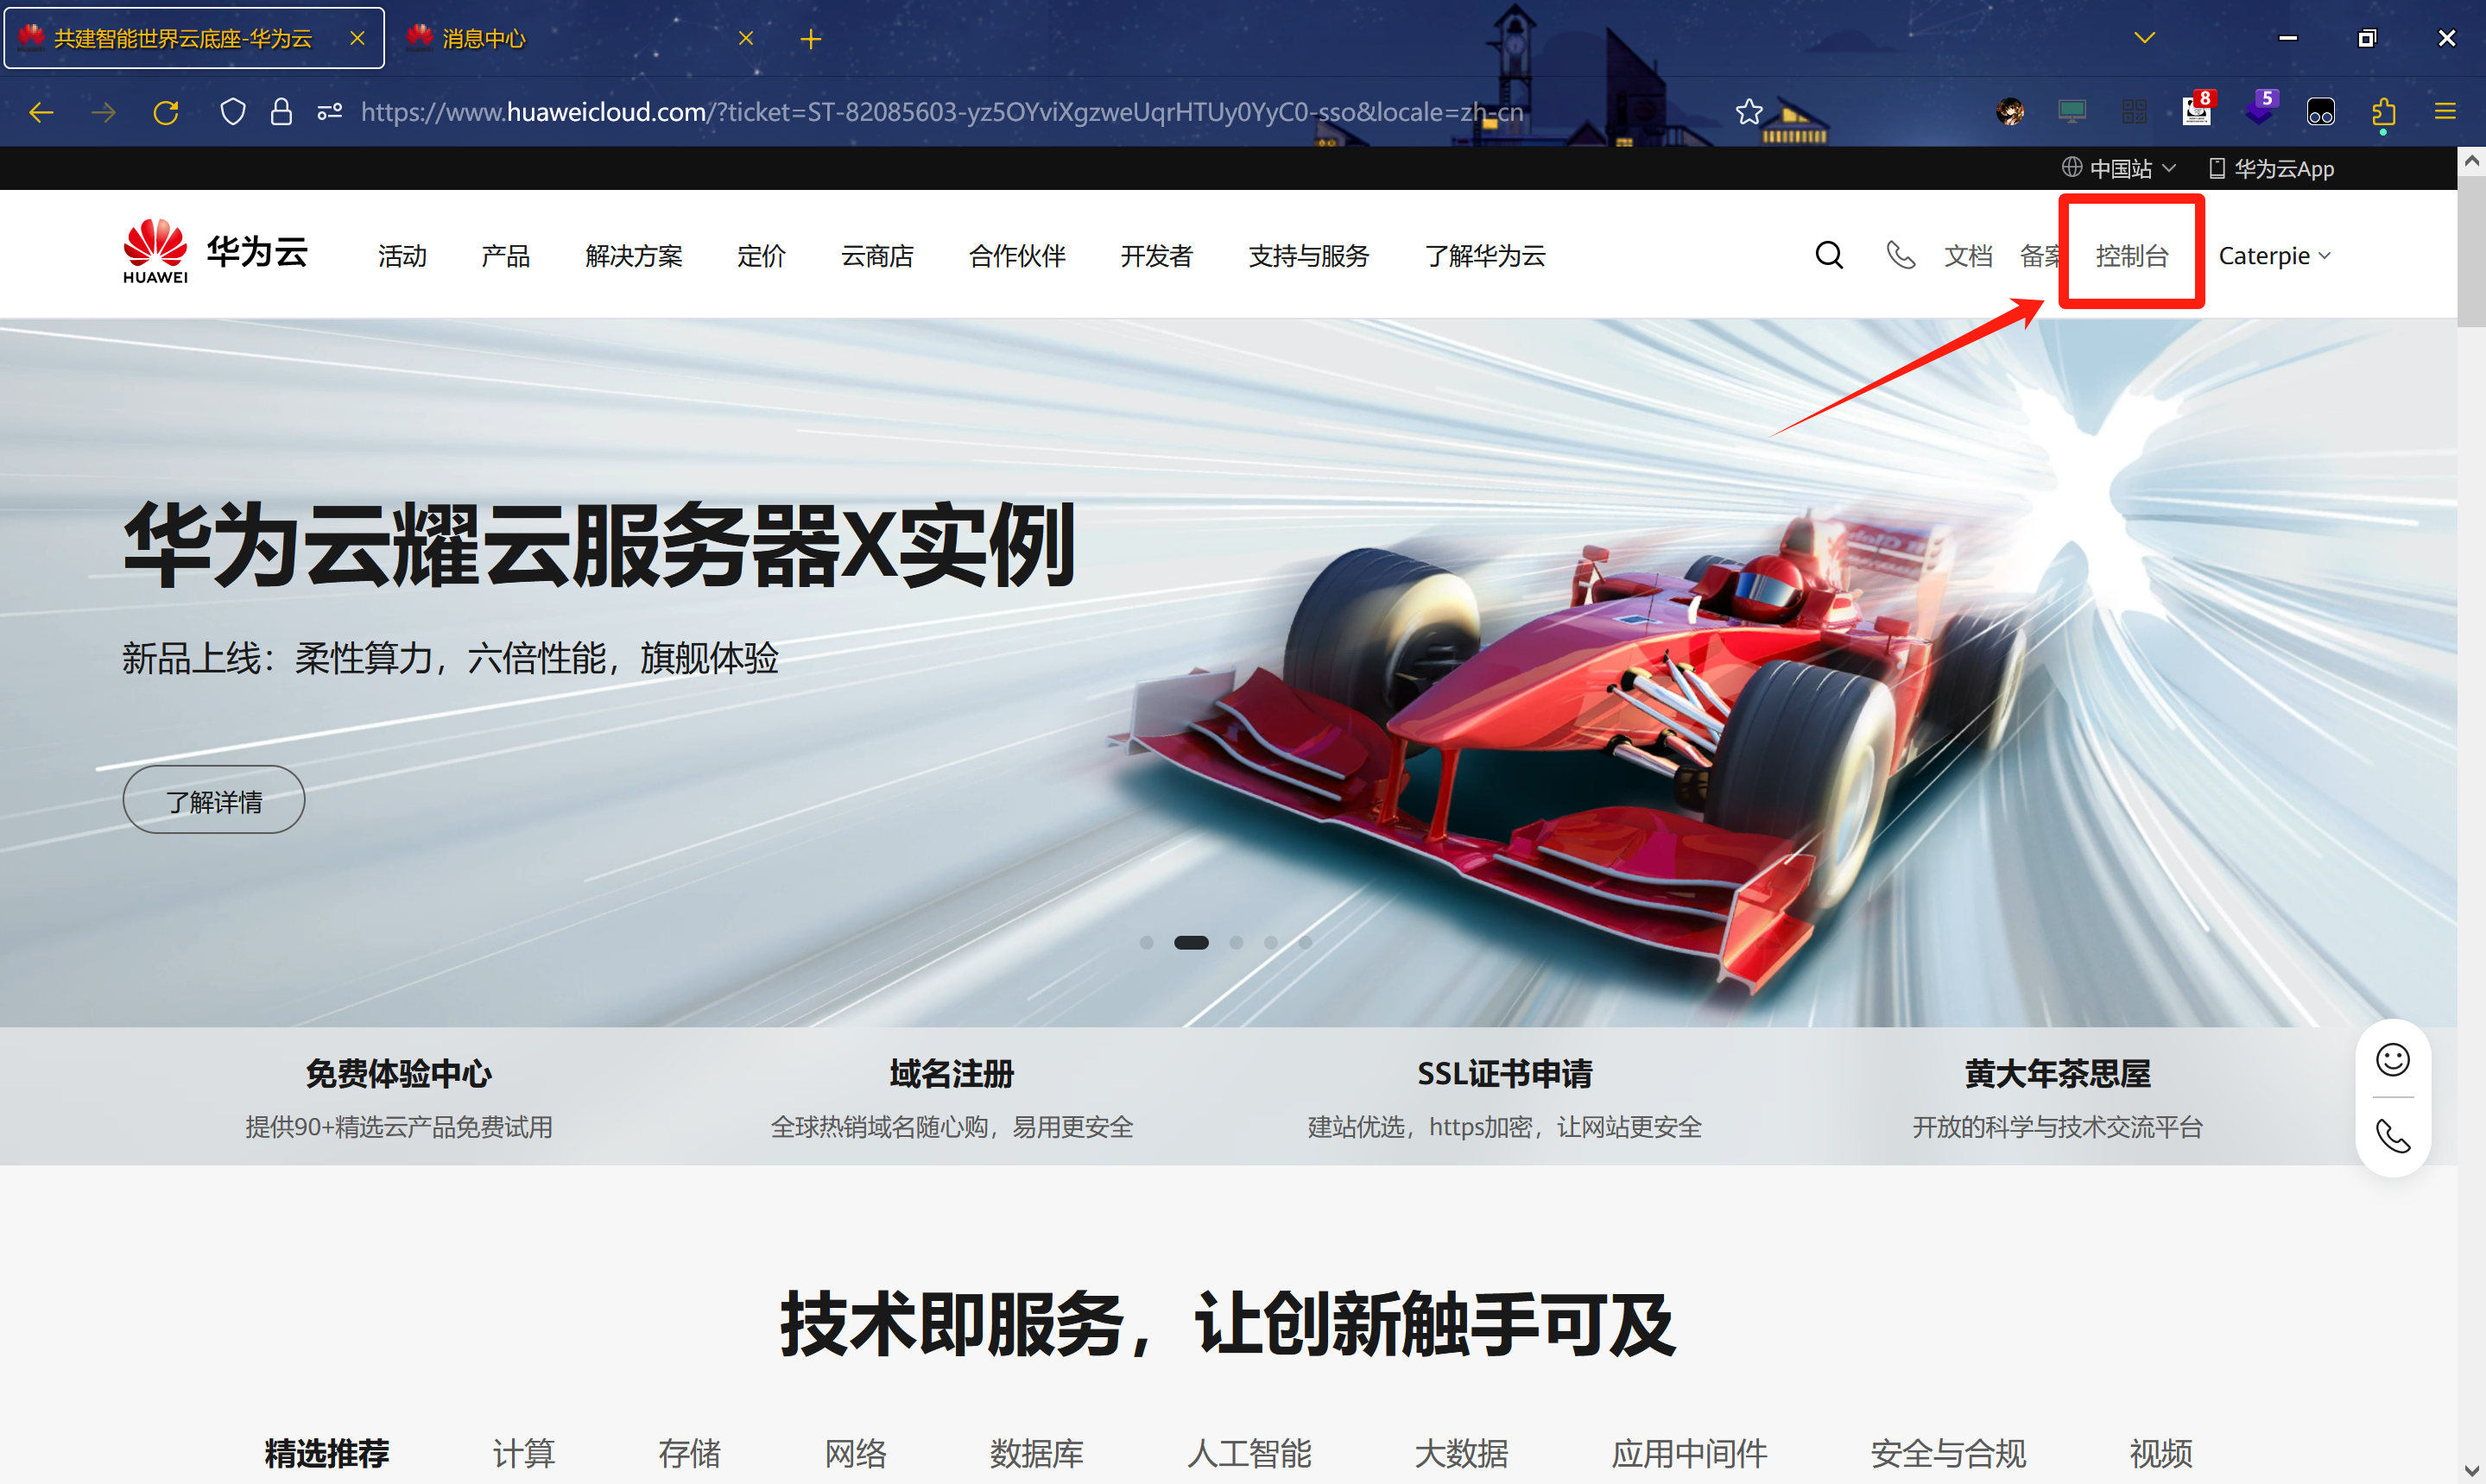This screenshot has width=2486, height=1484.
Task: Open 黄大年茶思屋 card
Action: point(2057,1097)
